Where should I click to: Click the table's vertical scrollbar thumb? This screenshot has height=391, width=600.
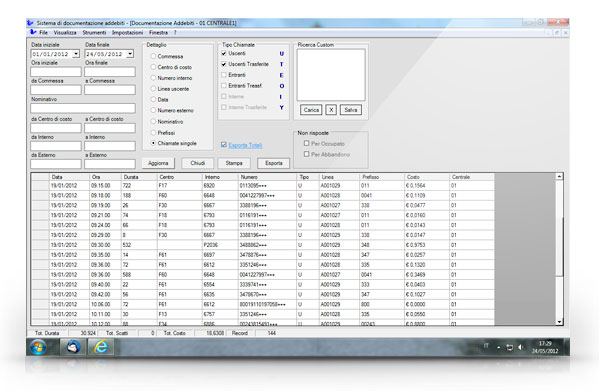coord(559,247)
